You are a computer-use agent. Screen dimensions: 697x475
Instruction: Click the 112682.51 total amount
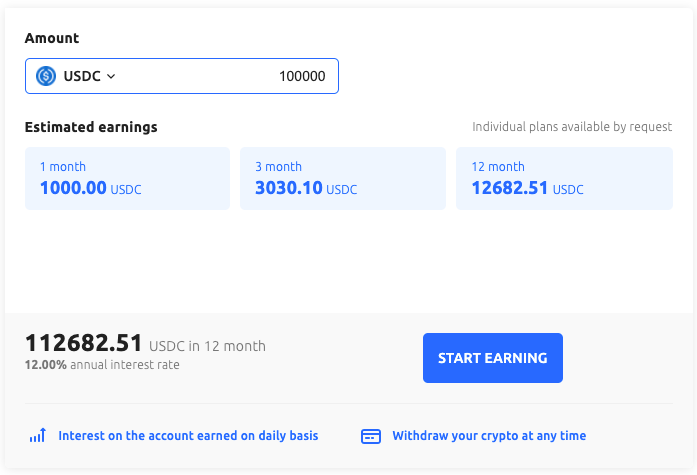84,343
